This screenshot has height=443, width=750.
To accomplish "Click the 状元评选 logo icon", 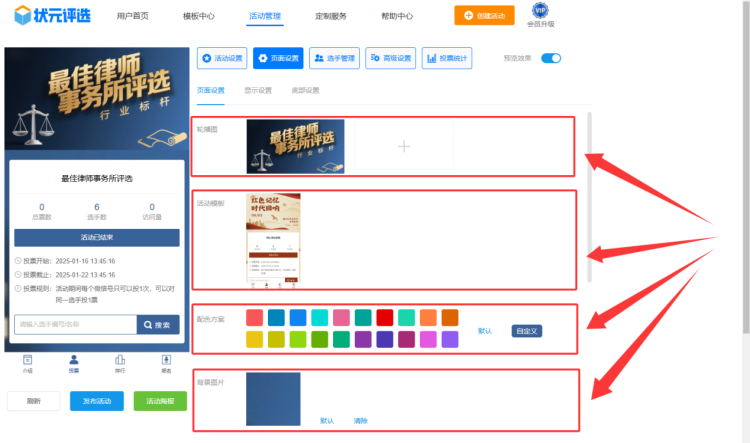I will point(20,16).
